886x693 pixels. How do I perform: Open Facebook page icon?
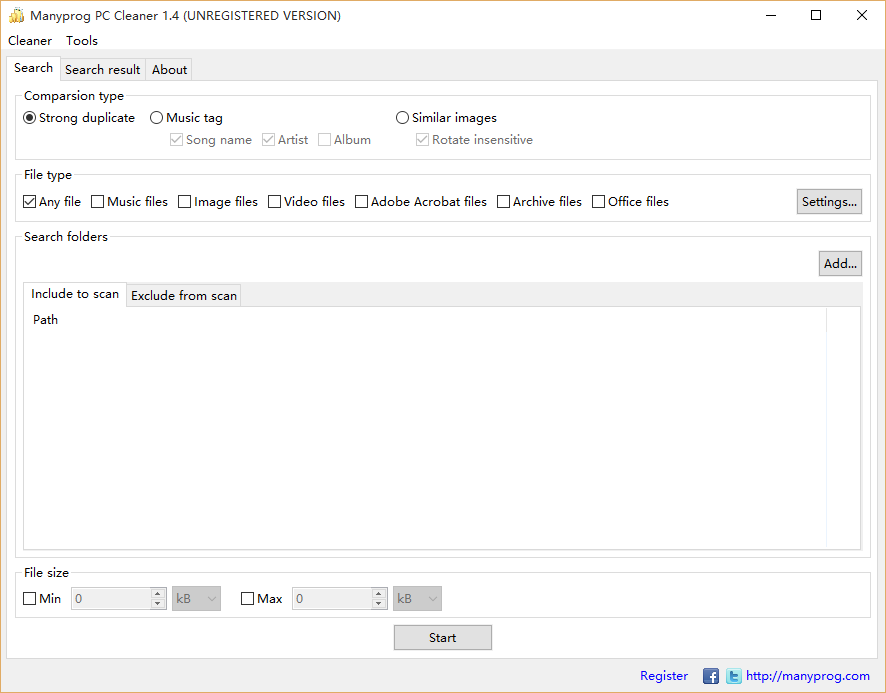pyautogui.click(x=710, y=675)
